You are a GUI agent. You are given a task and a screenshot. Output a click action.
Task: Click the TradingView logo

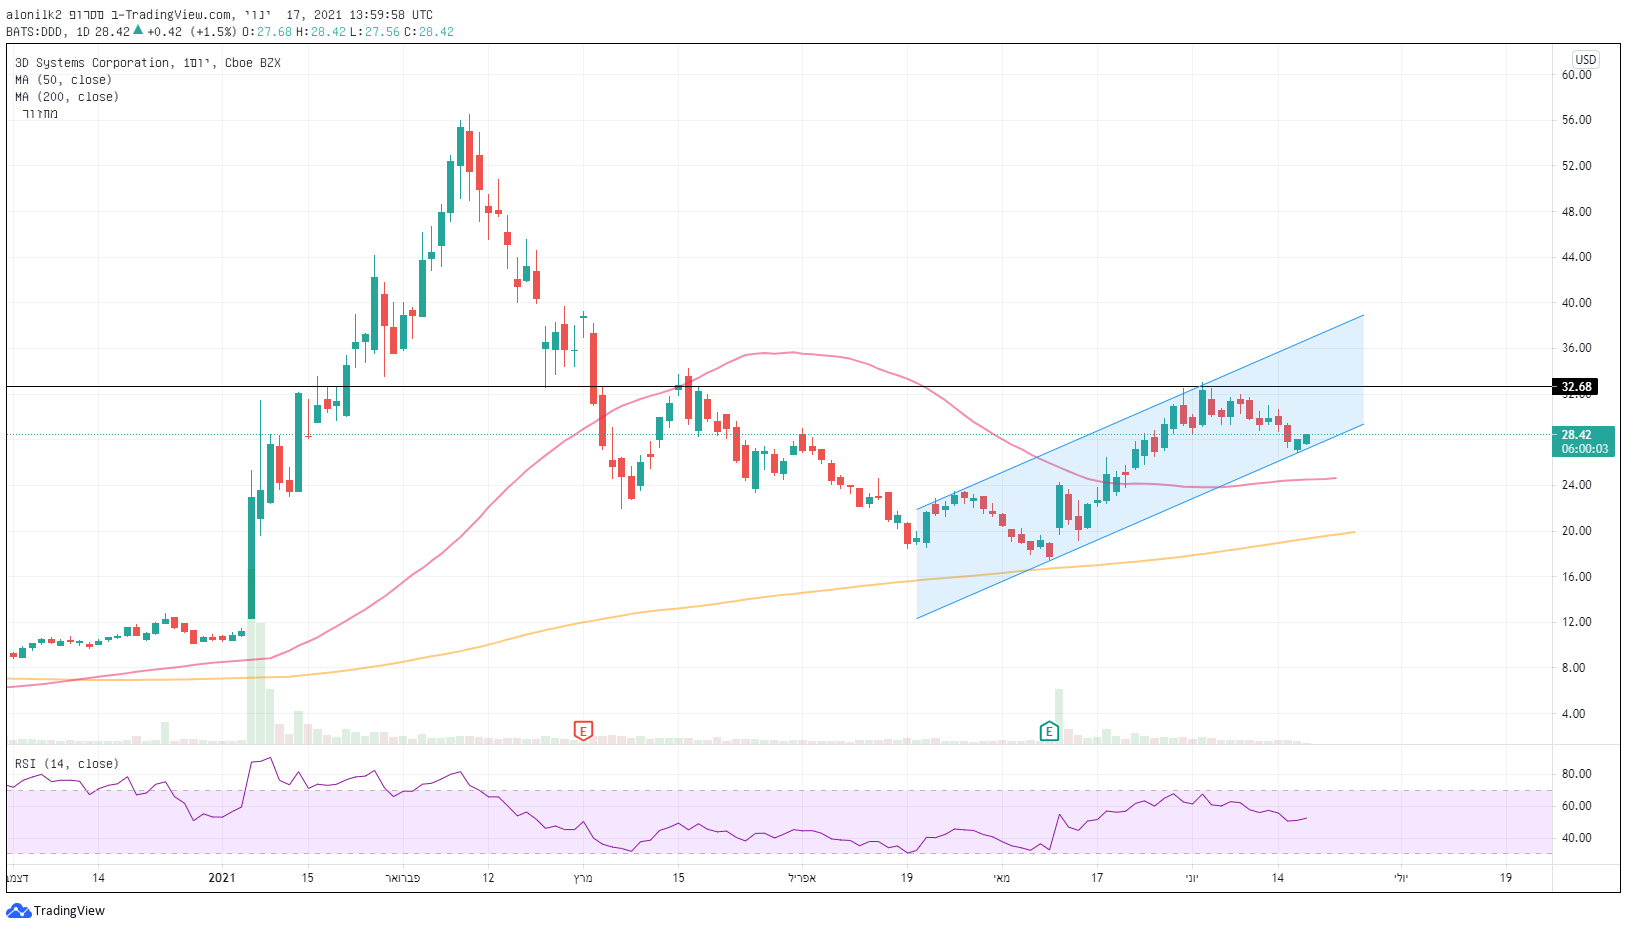[56, 911]
